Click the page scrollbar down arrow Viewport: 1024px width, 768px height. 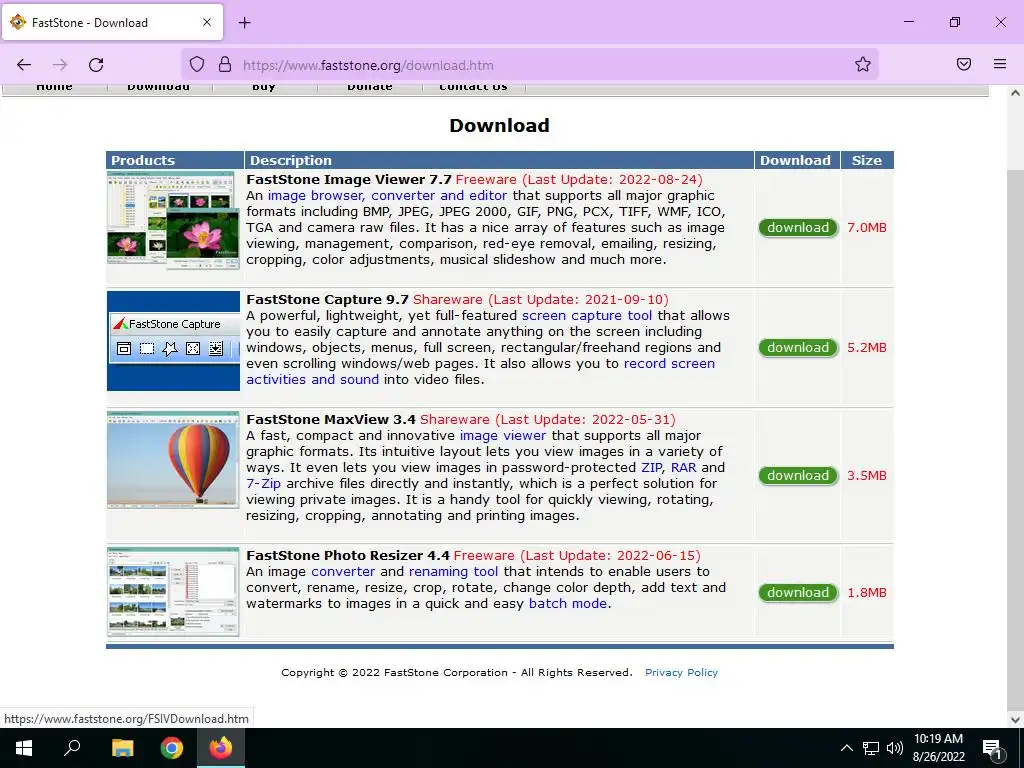(x=1015, y=720)
